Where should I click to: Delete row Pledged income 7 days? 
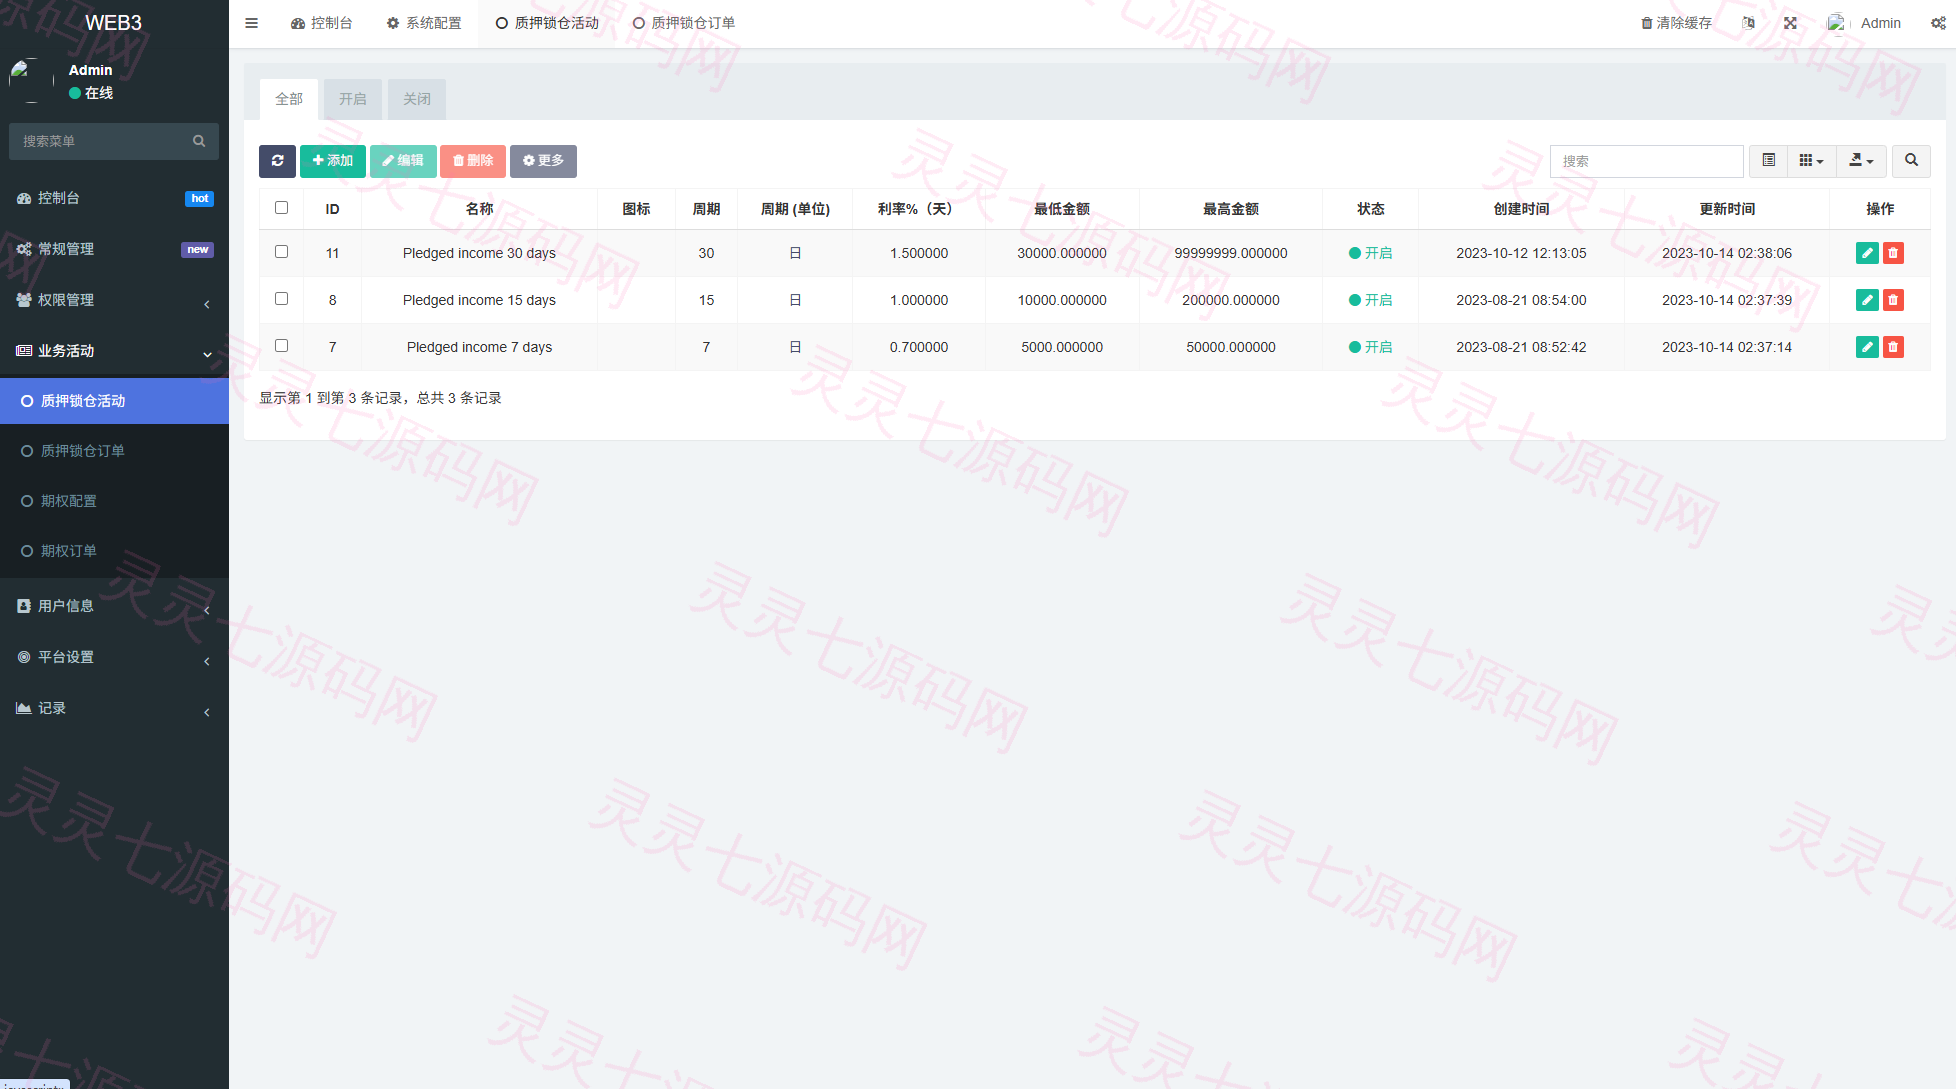point(1893,347)
